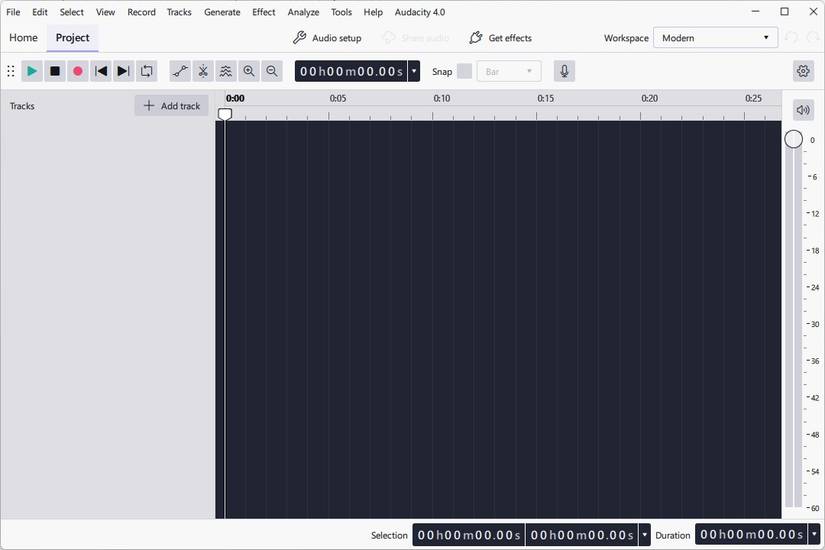Skip to start of project
Image resolution: width=825 pixels, height=550 pixels.
click(x=100, y=71)
